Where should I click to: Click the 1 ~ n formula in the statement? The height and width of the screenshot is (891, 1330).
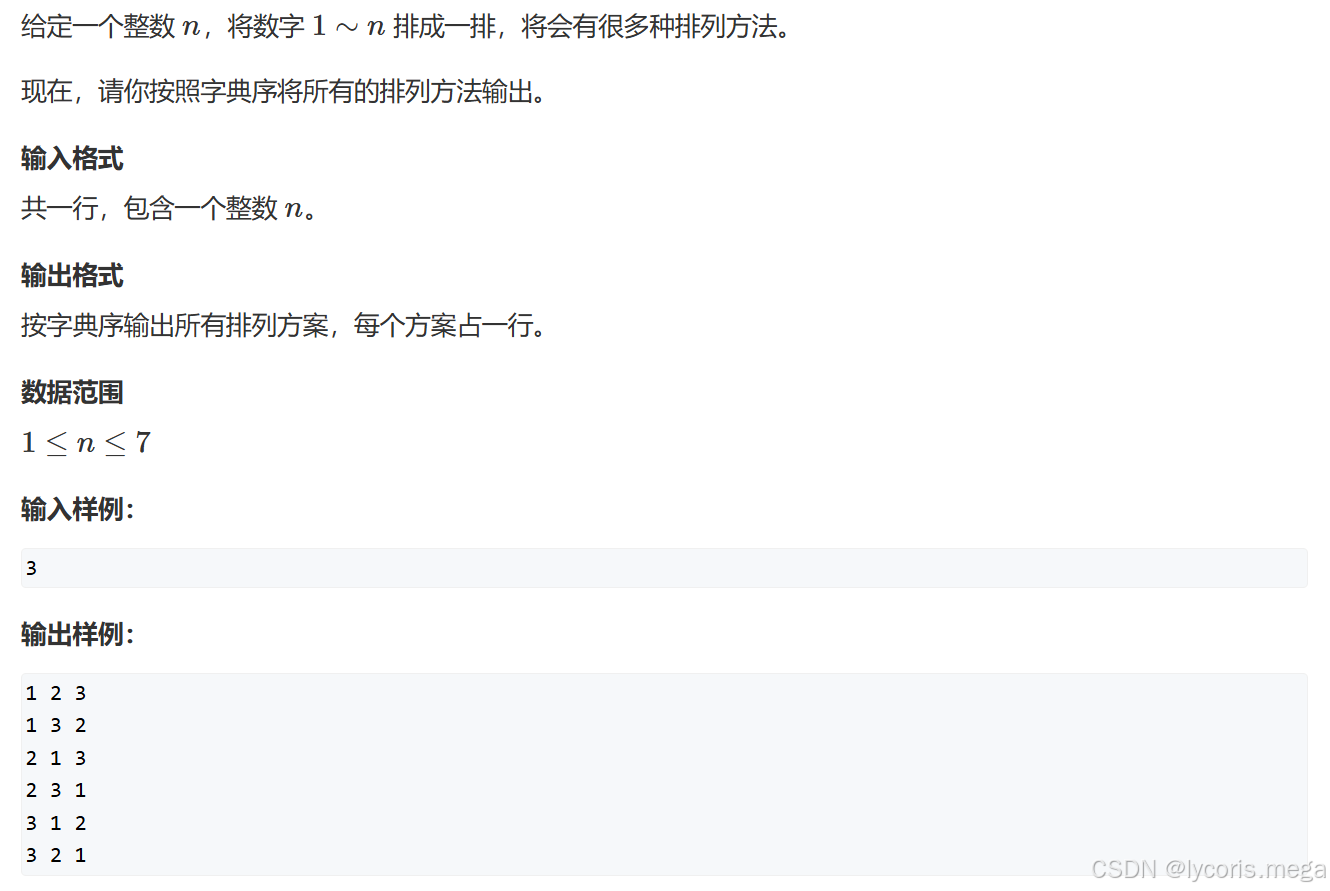[348, 27]
